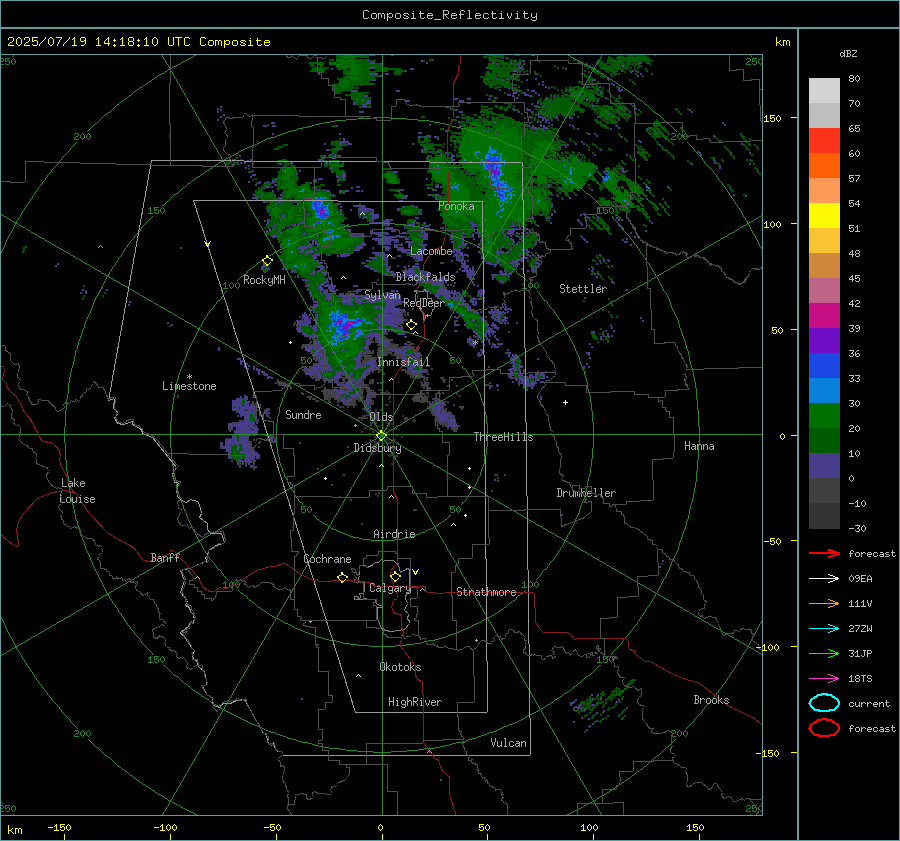The image size is (900, 841).
Task: Click the yellow 54 dBZ legend swatch
Action: pos(824,215)
